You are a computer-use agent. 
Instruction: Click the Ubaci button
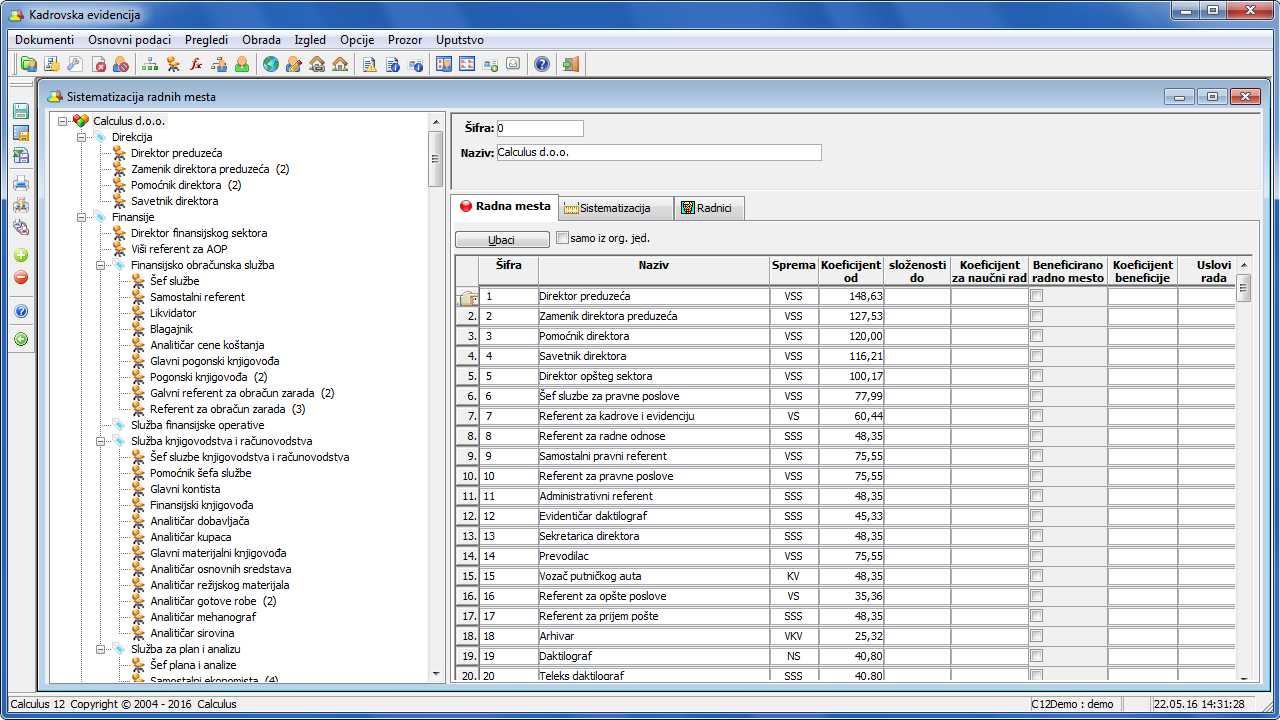tap(502, 240)
